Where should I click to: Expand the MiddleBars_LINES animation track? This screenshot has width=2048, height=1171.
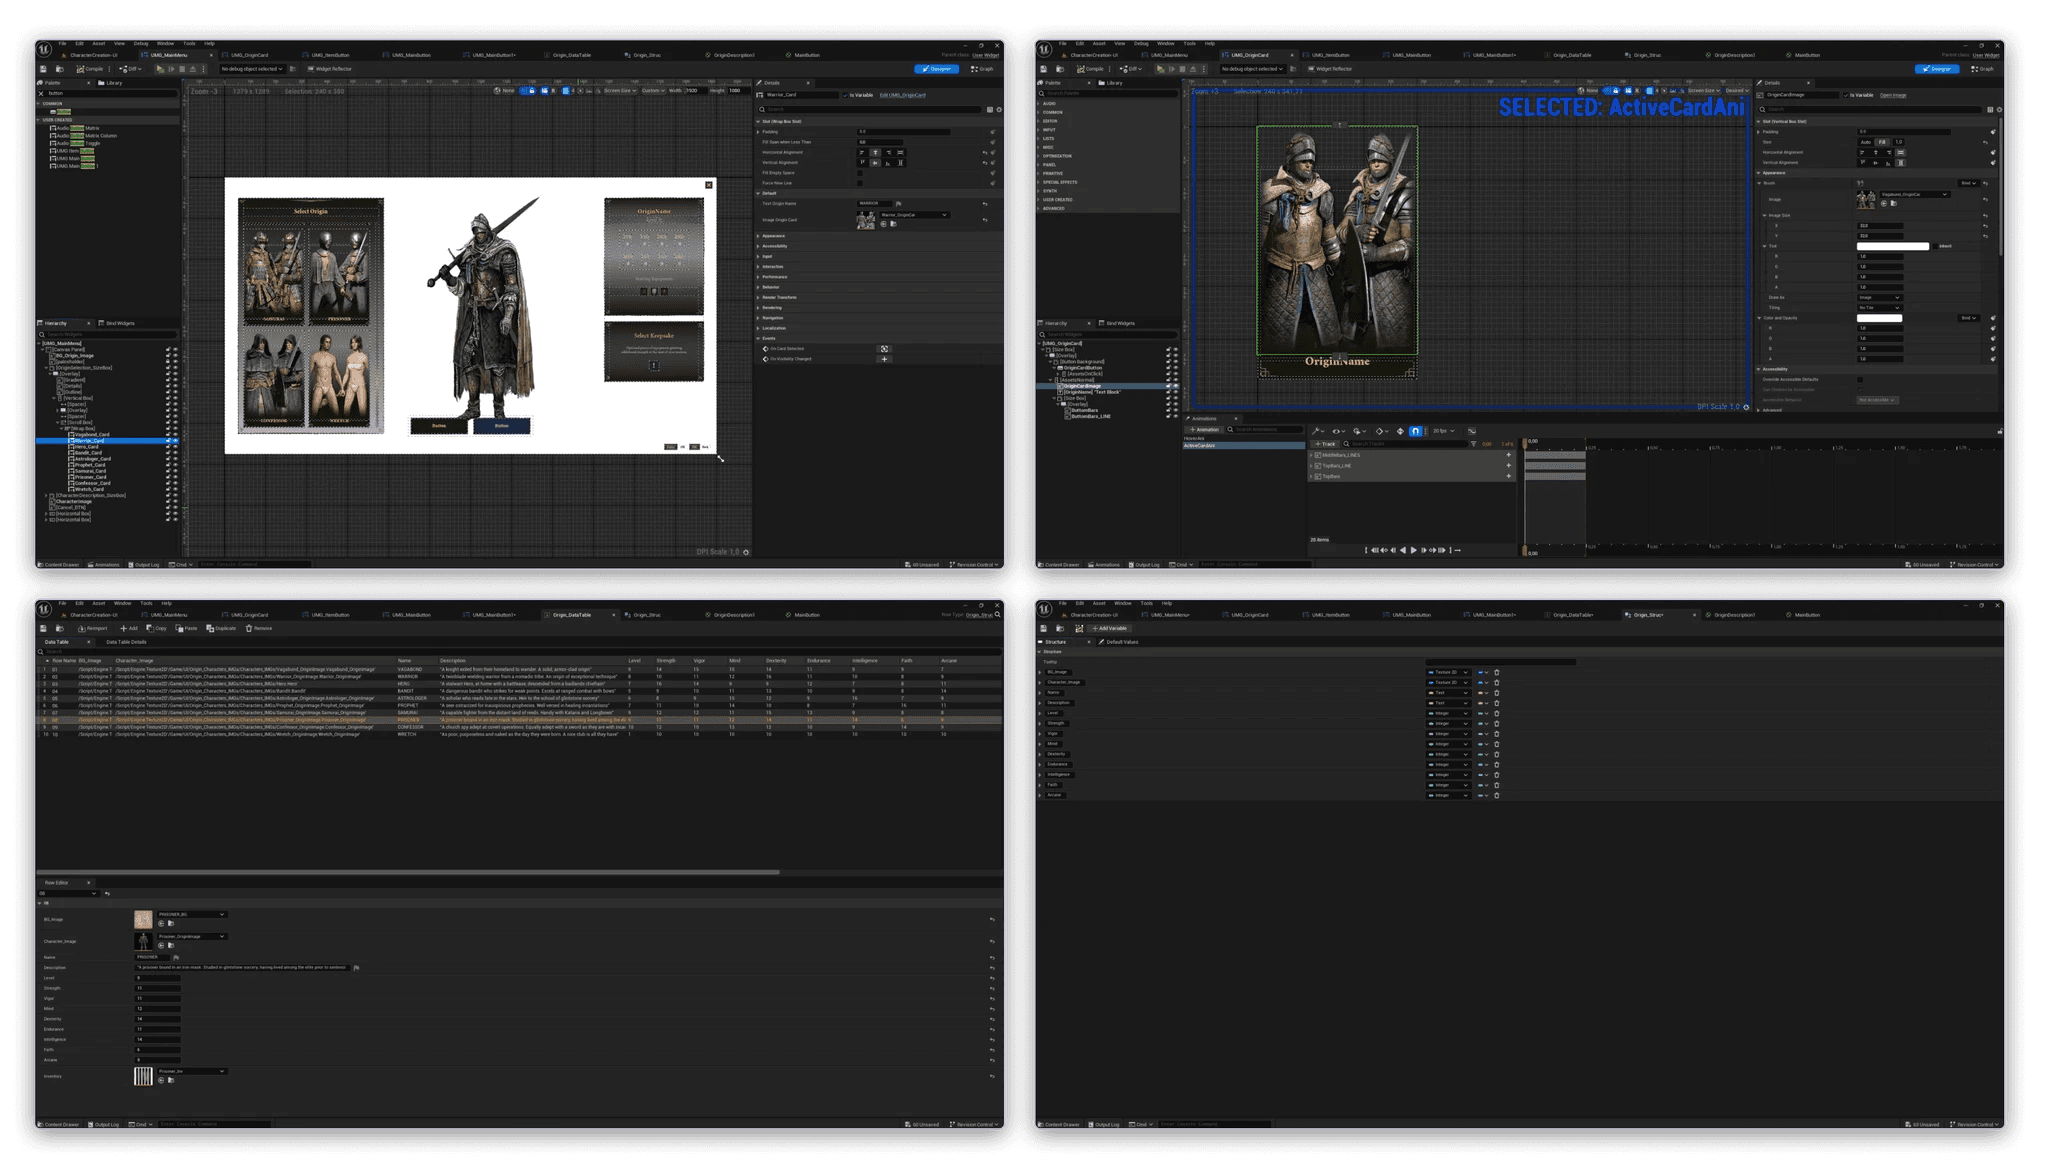(x=1311, y=455)
